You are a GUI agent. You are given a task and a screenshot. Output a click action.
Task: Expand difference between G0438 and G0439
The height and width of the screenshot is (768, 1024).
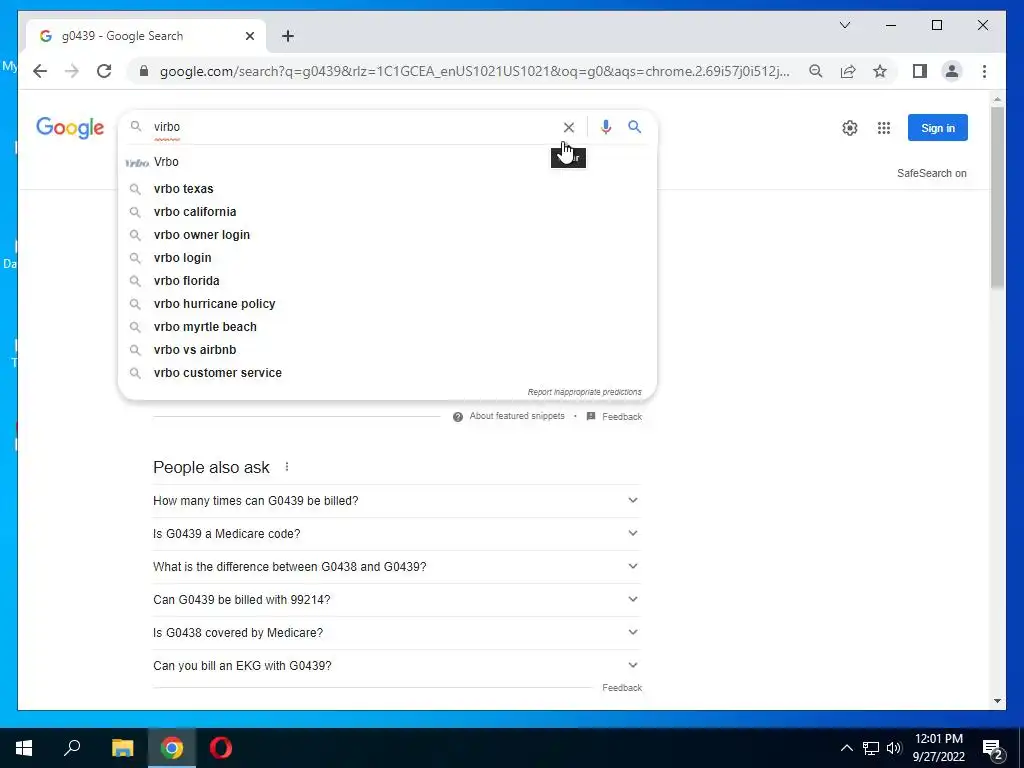coord(396,567)
